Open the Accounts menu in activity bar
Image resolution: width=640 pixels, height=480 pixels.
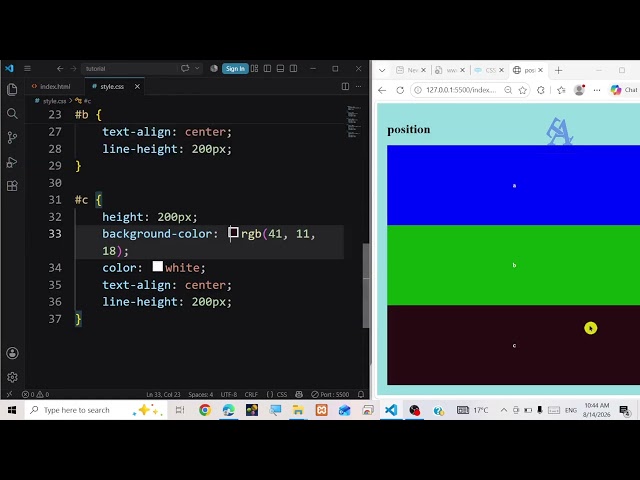(x=12, y=353)
